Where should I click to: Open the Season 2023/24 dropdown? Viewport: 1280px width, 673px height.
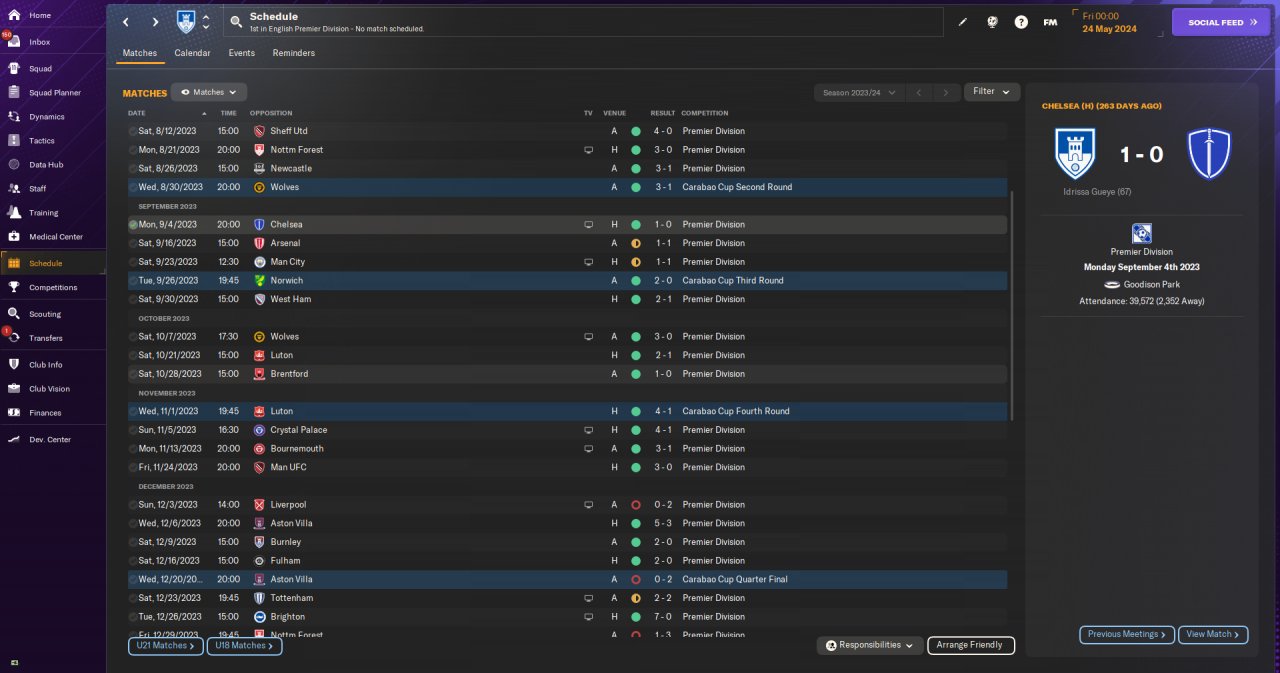[x=859, y=92]
